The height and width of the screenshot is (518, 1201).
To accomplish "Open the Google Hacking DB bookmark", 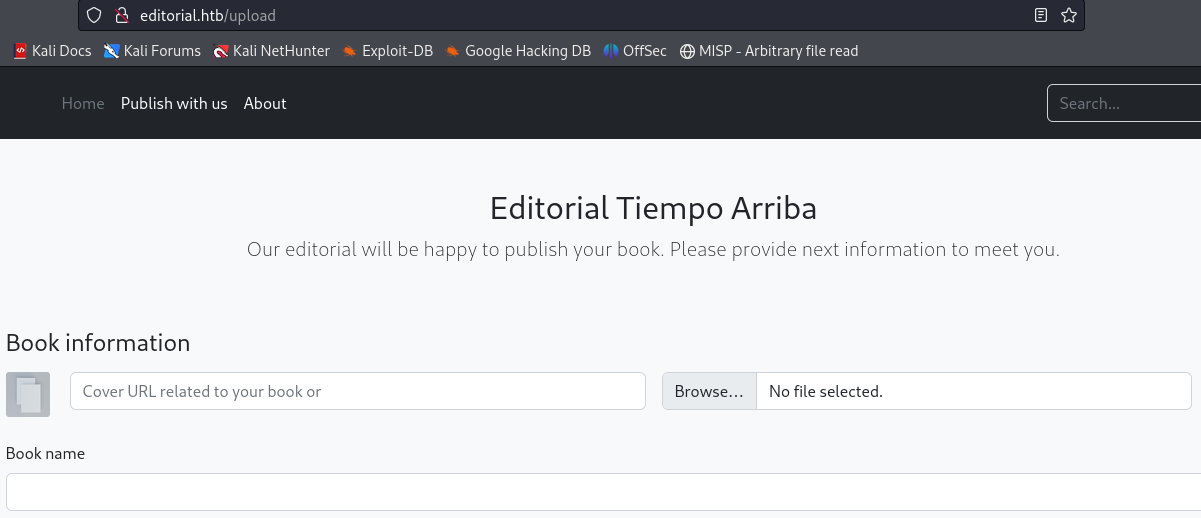I will (x=518, y=51).
